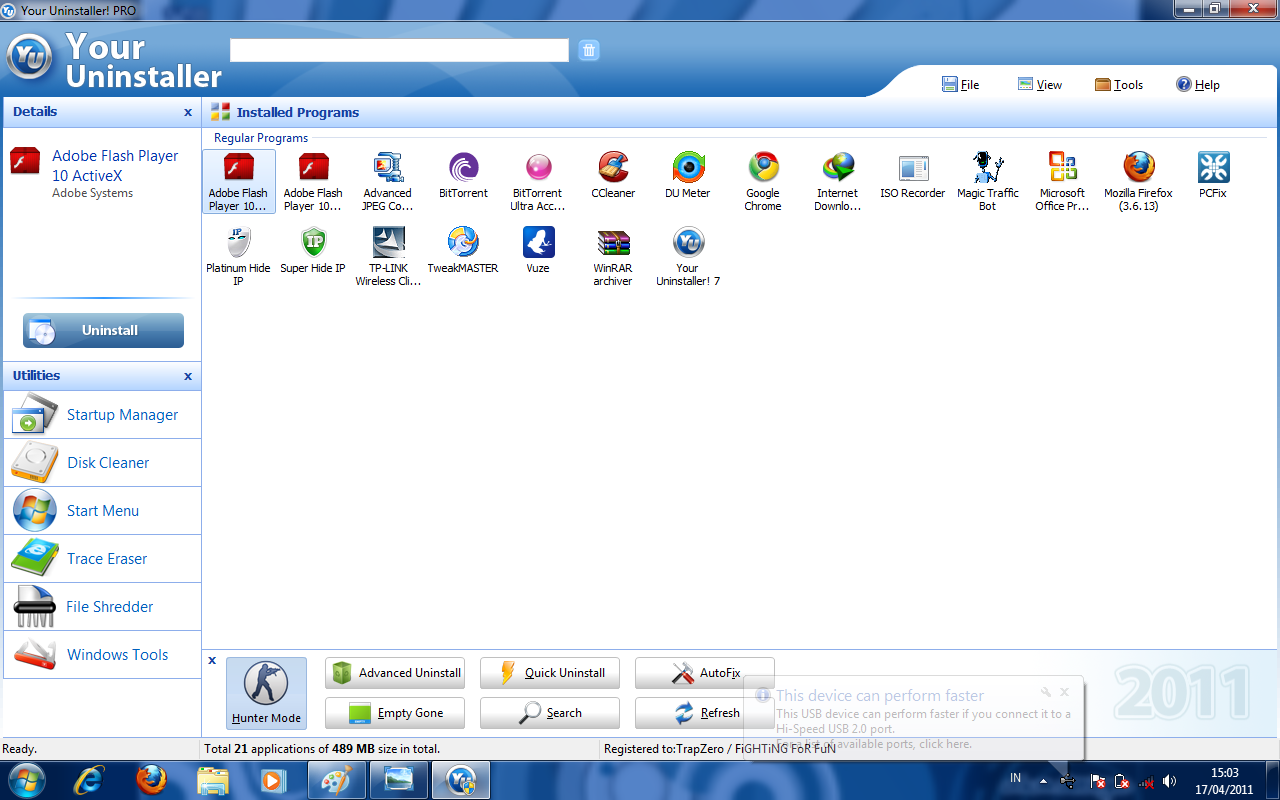The image size is (1280, 800).
Task: Click the Refresh button
Action: (705, 713)
